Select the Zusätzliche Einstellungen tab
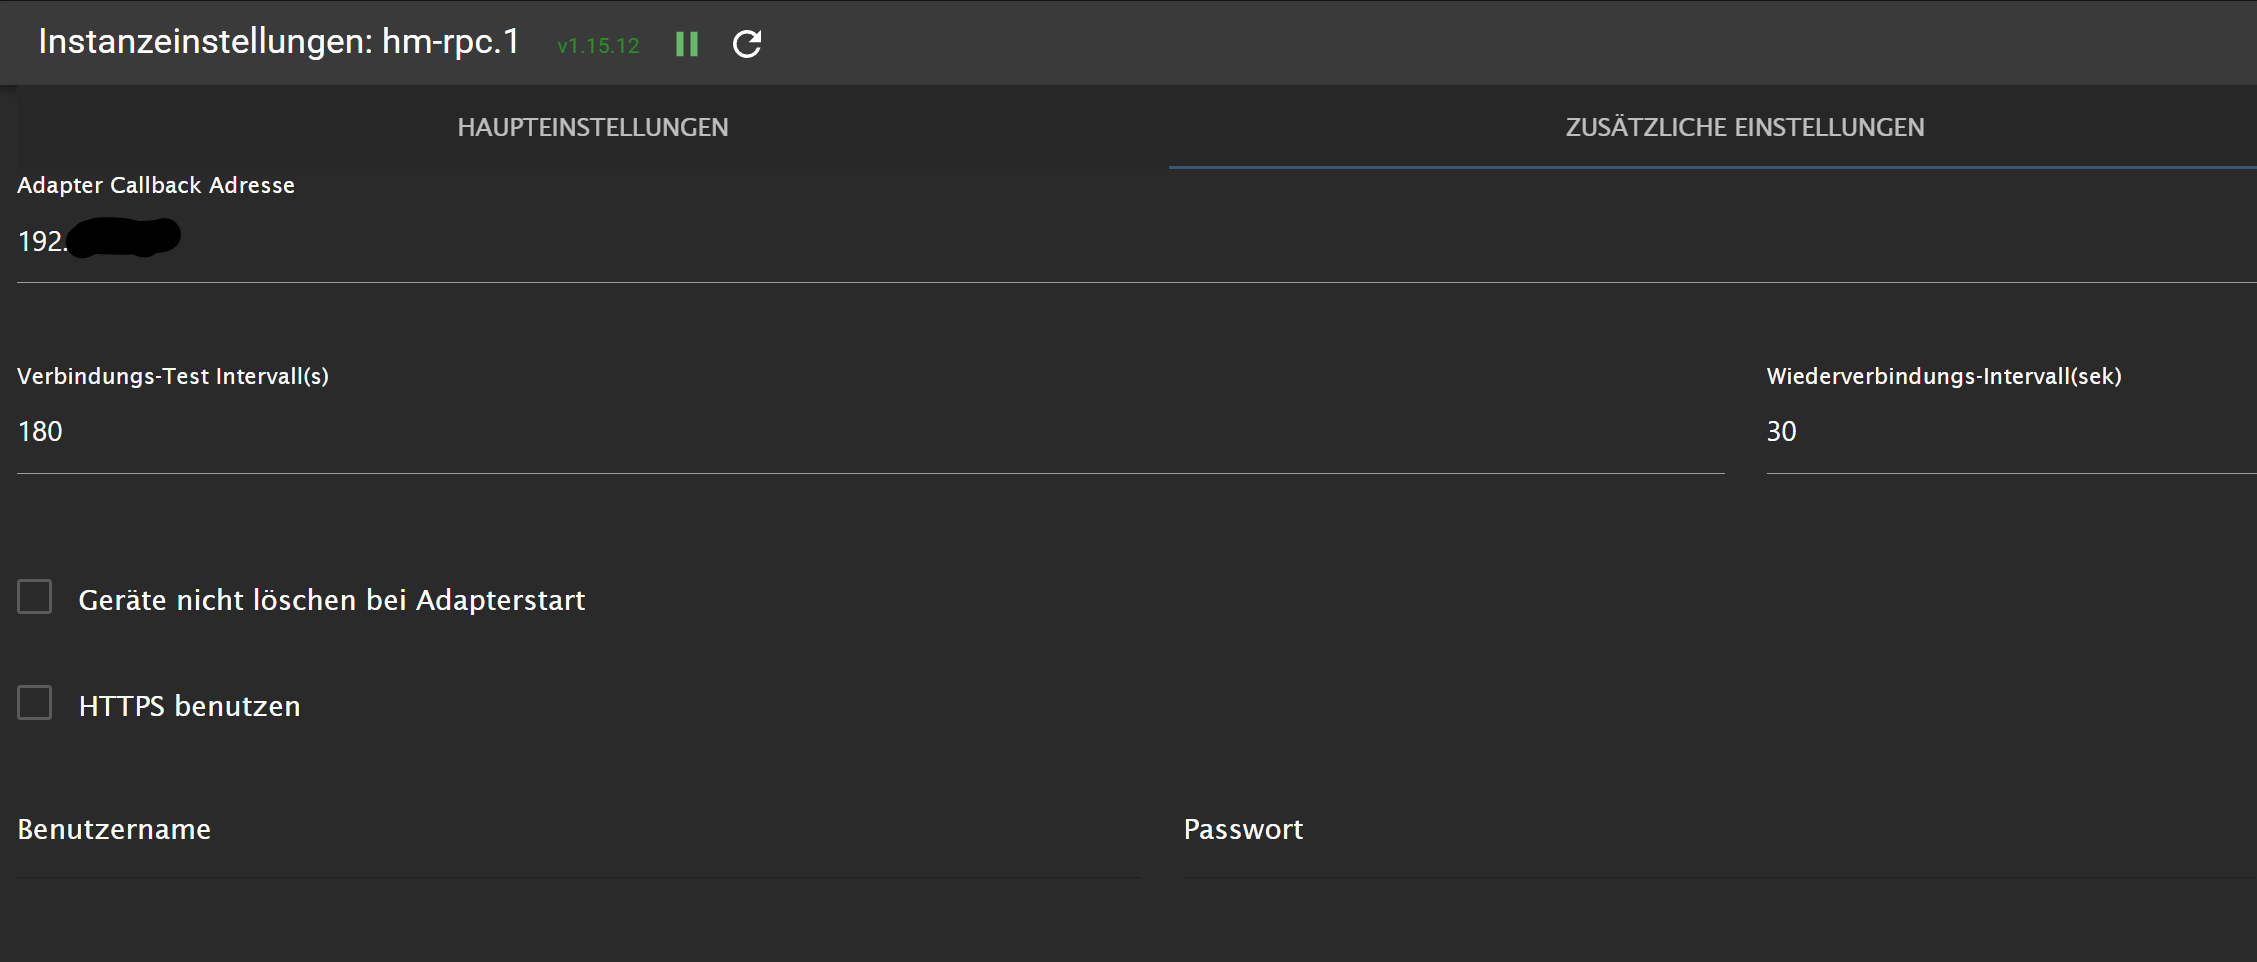Viewport: 2257px width, 962px height. click(1744, 127)
